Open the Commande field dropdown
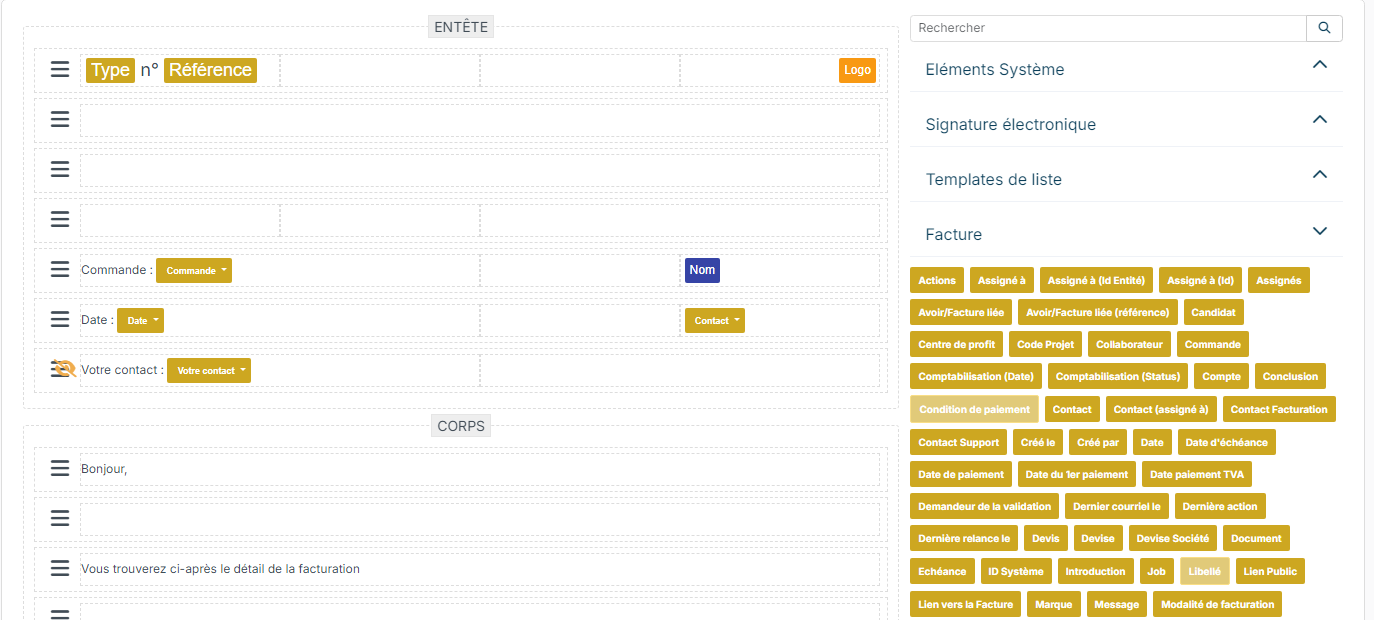The width and height of the screenshot is (1374, 620). tap(194, 270)
